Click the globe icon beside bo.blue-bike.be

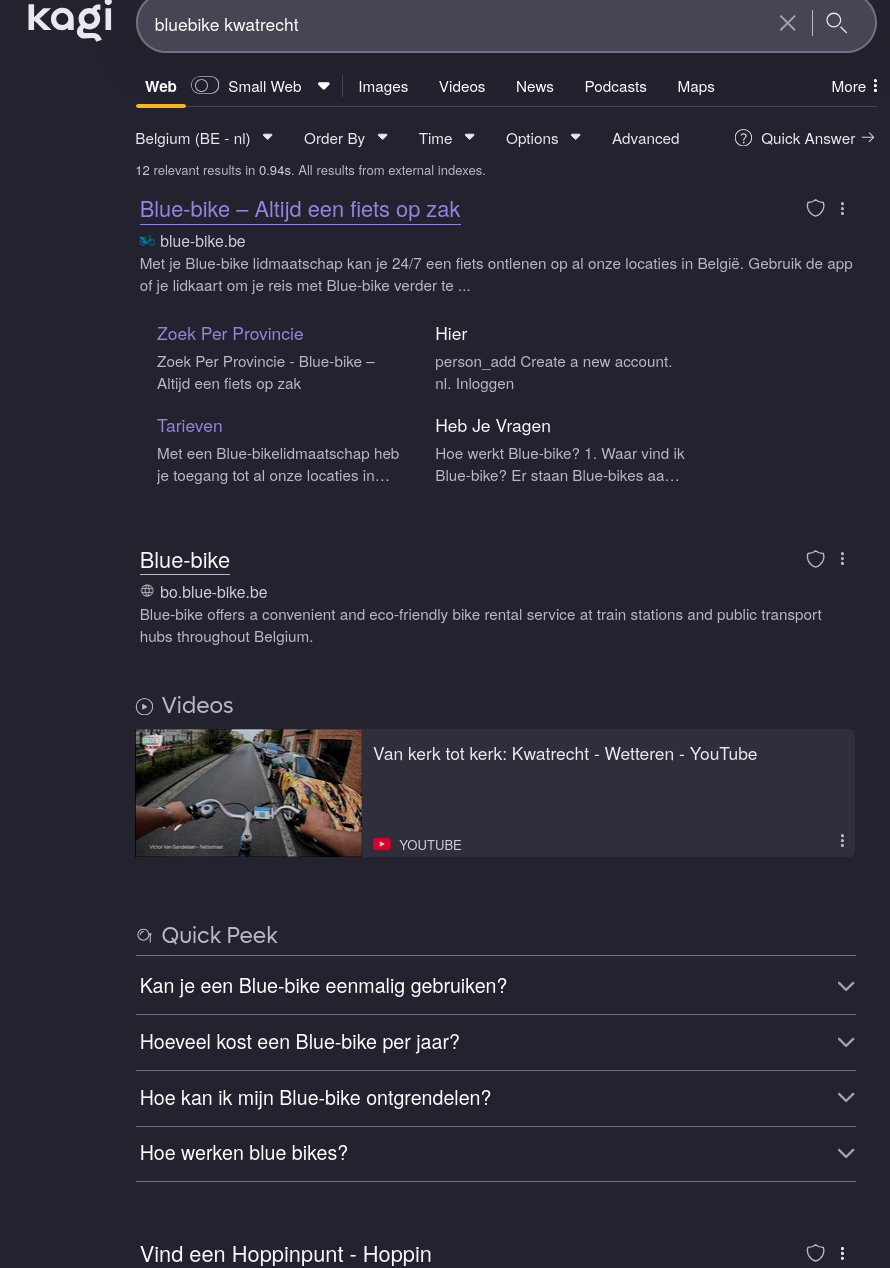tap(147, 591)
